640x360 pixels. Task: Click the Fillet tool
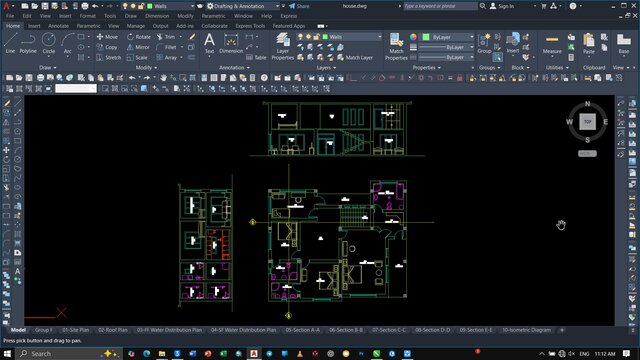[x=167, y=47]
